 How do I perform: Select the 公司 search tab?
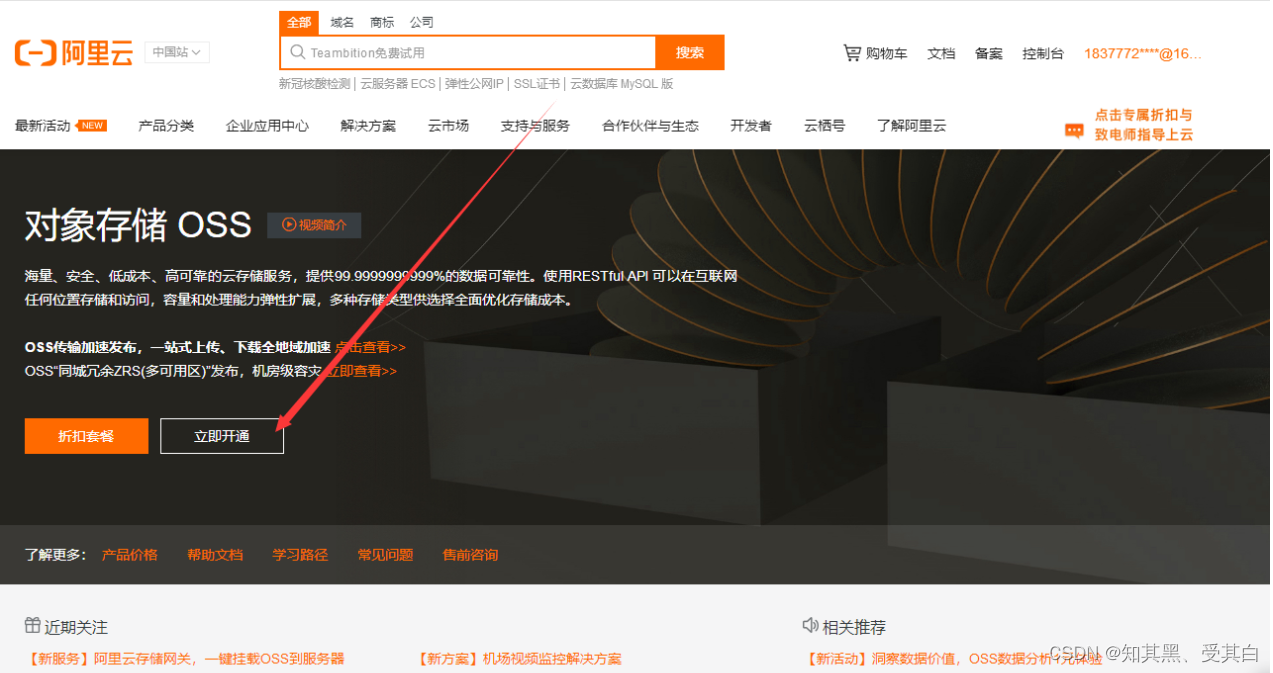click(x=422, y=22)
